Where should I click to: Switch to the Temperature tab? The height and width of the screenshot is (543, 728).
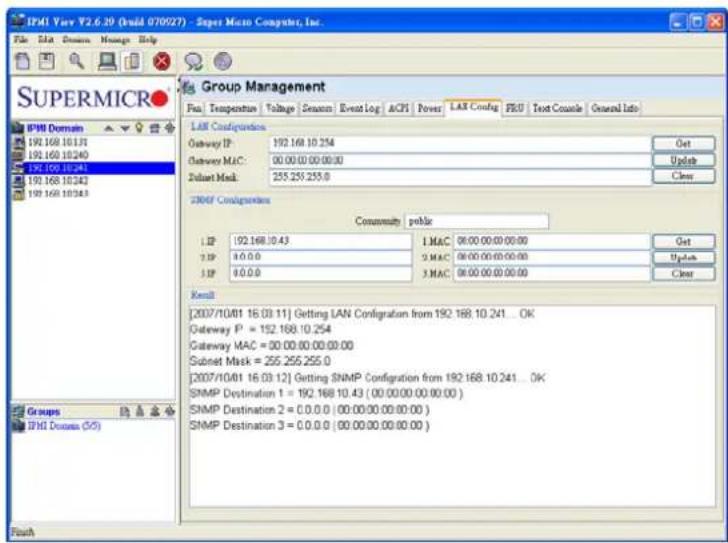pos(233,109)
